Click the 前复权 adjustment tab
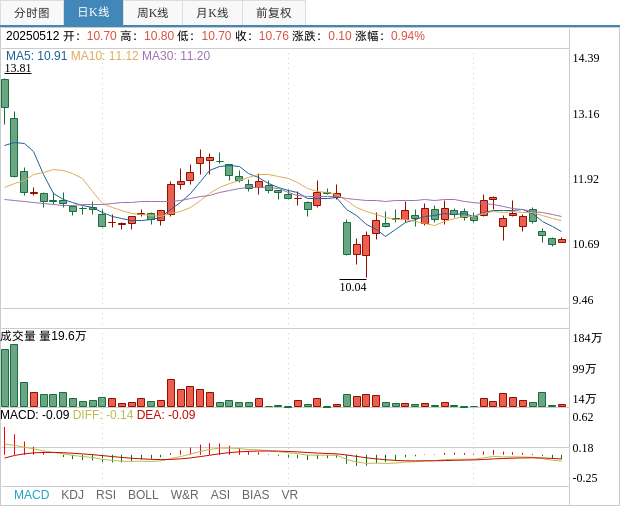620x506 pixels. point(274,13)
